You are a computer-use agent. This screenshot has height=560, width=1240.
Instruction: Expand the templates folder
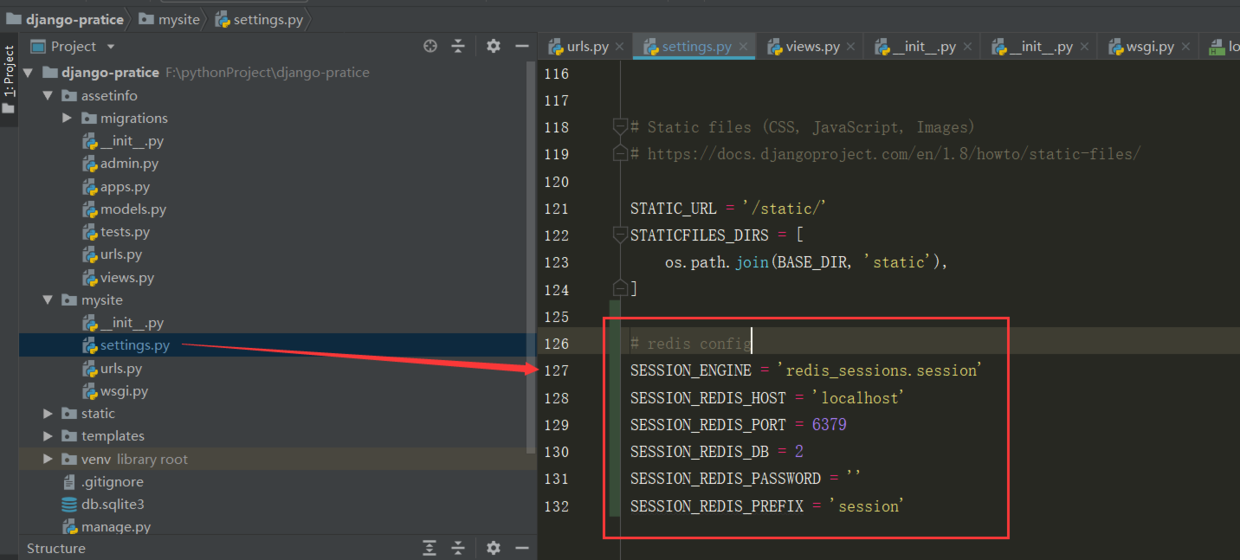[47, 436]
